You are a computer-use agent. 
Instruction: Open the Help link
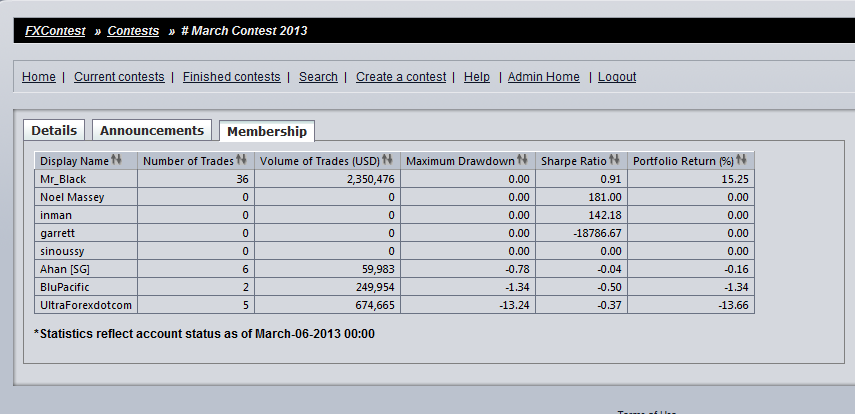(x=477, y=77)
